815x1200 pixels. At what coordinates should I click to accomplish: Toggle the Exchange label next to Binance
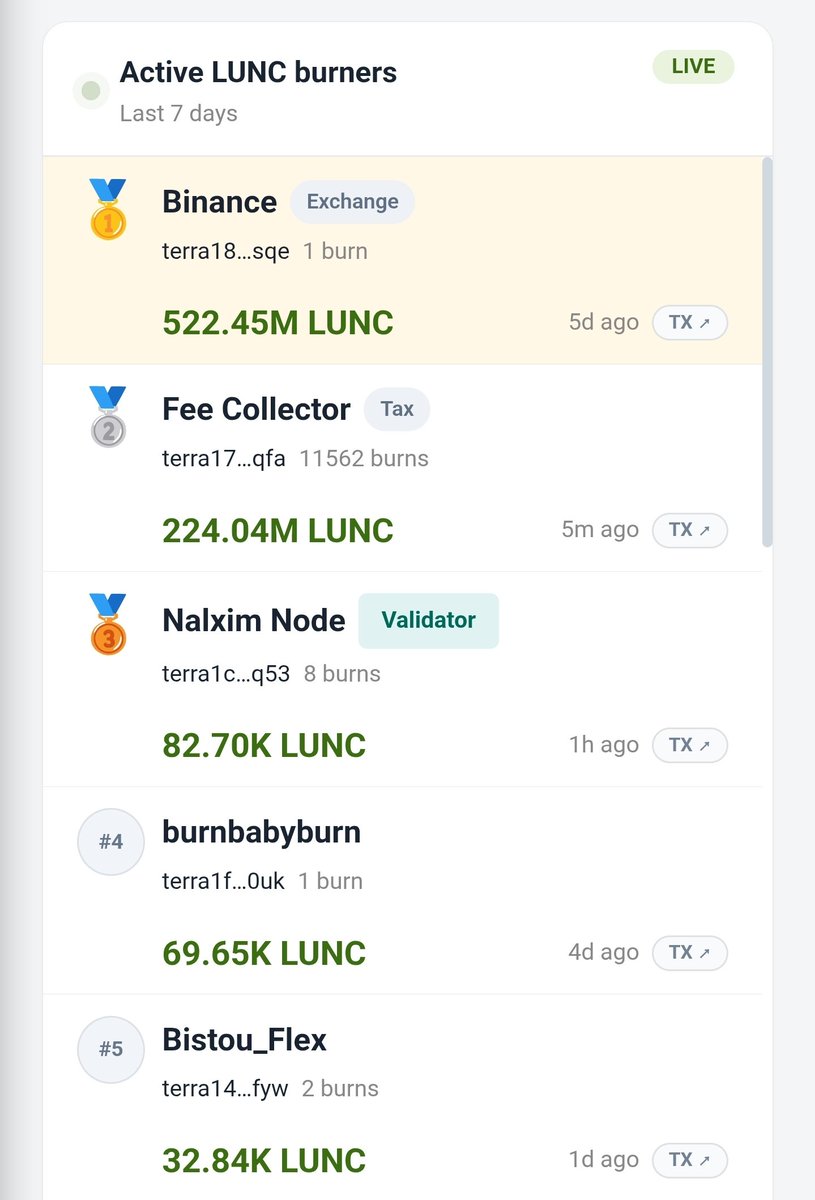352,202
